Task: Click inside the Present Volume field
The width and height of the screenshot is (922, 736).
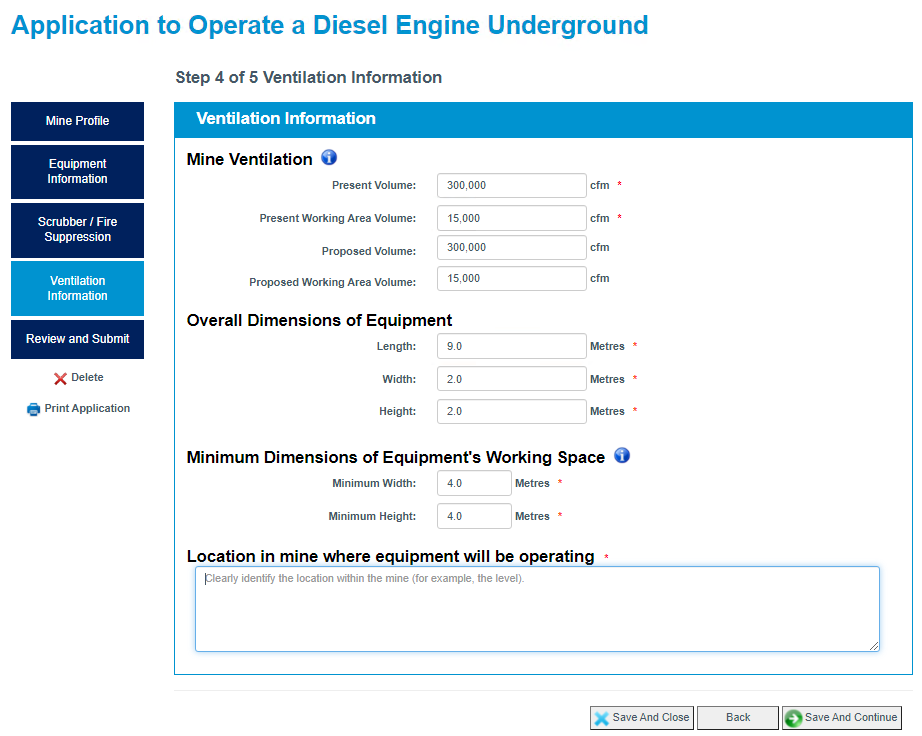Action: pos(511,185)
